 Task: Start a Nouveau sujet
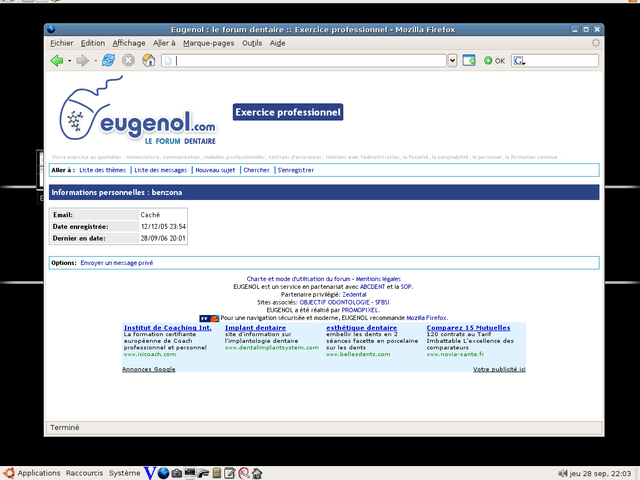coord(215,170)
